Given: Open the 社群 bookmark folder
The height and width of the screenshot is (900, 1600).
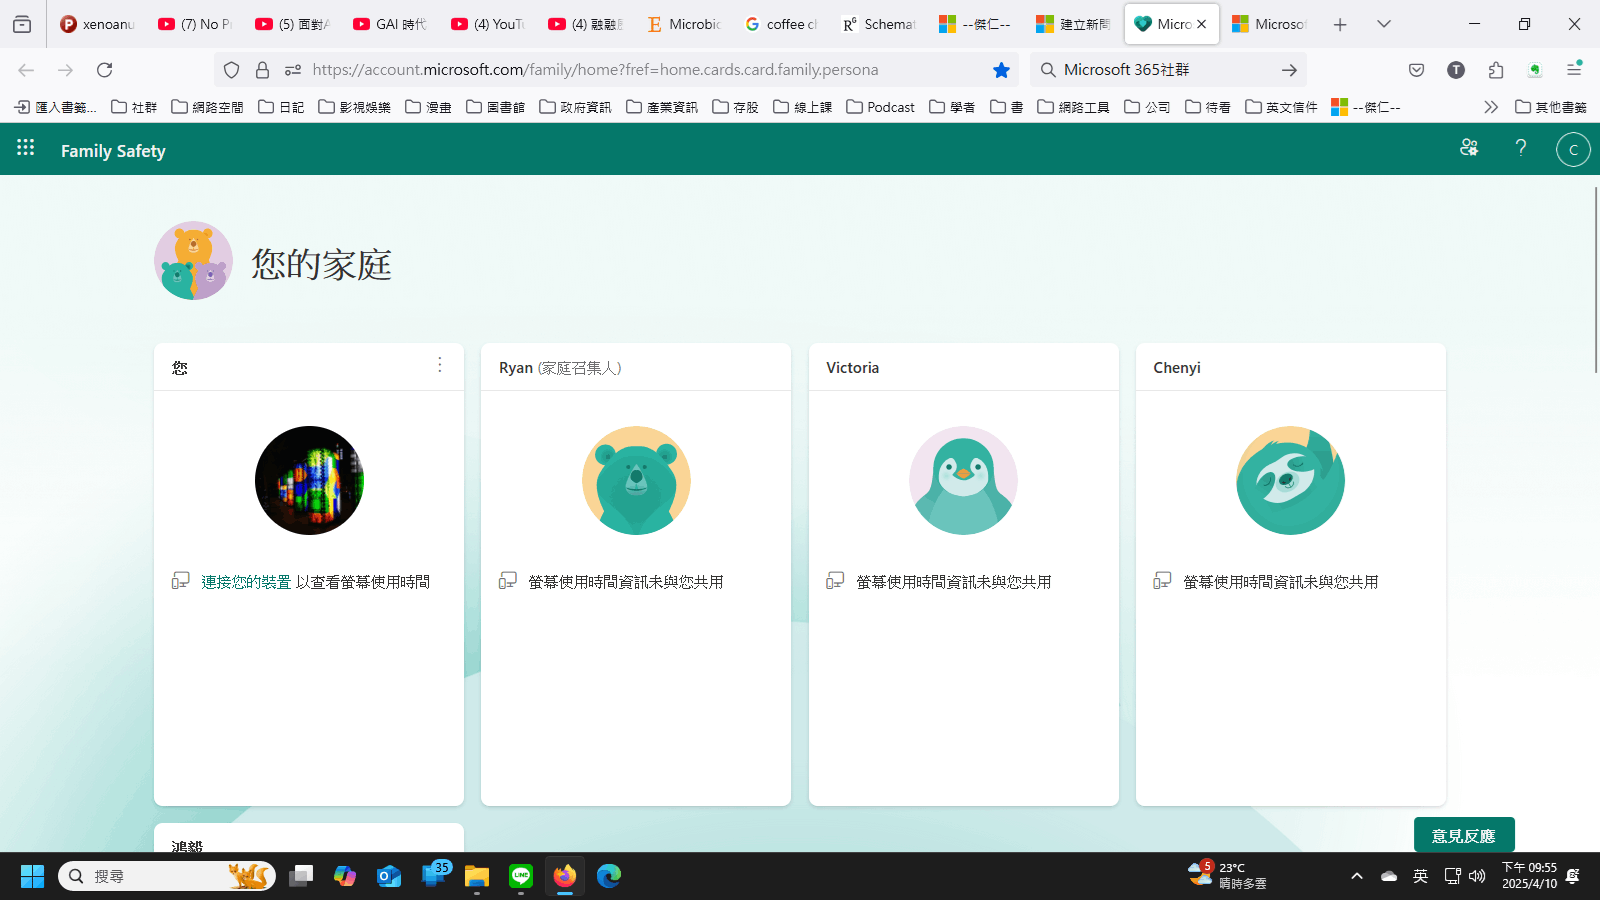Looking at the screenshot, I should pyautogui.click(x=134, y=107).
